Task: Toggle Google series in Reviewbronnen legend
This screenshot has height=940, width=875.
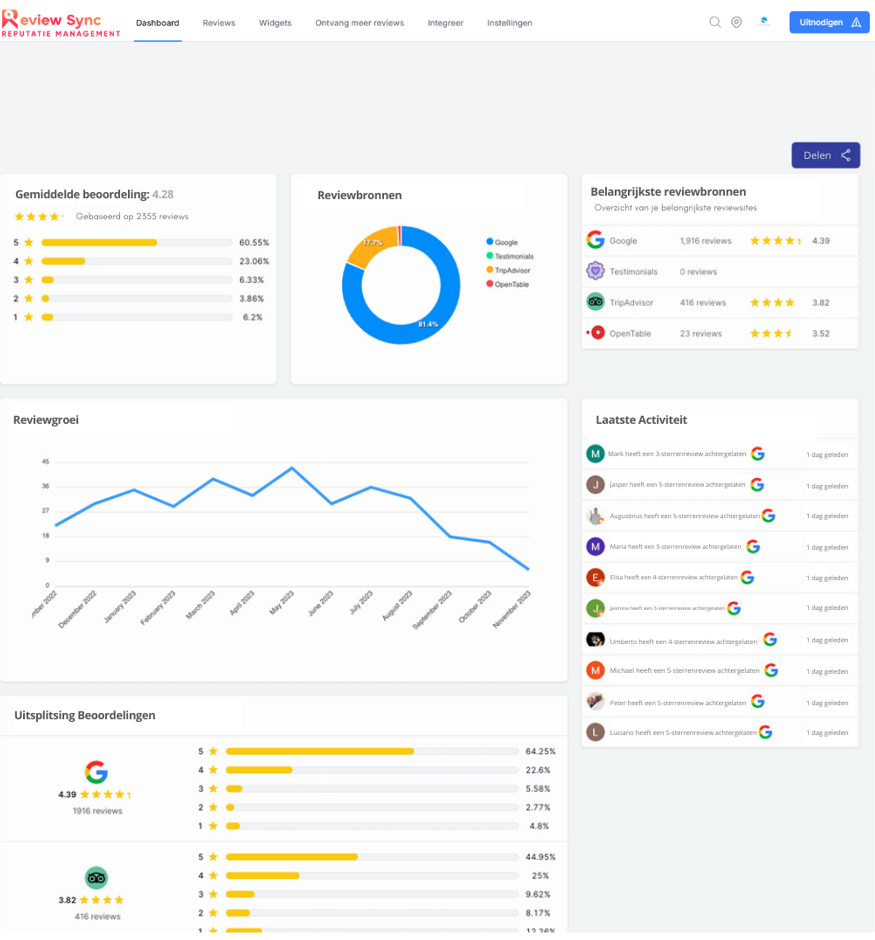Action: click(x=506, y=242)
